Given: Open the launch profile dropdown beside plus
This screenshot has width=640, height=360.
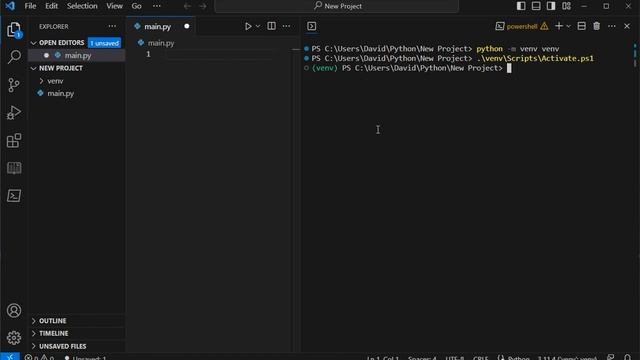Looking at the screenshot, I should [x=569, y=26].
